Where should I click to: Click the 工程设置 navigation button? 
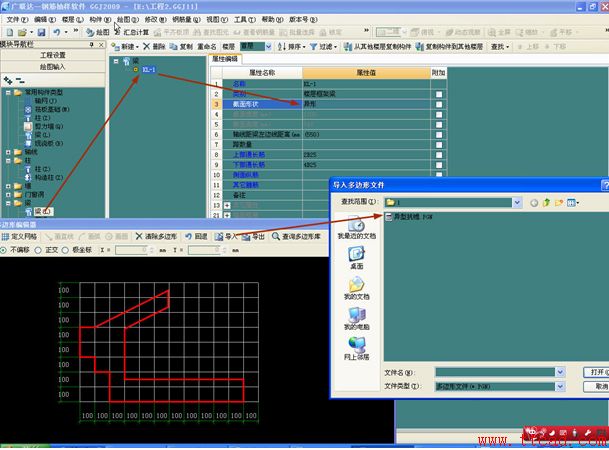tap(53, 55)
